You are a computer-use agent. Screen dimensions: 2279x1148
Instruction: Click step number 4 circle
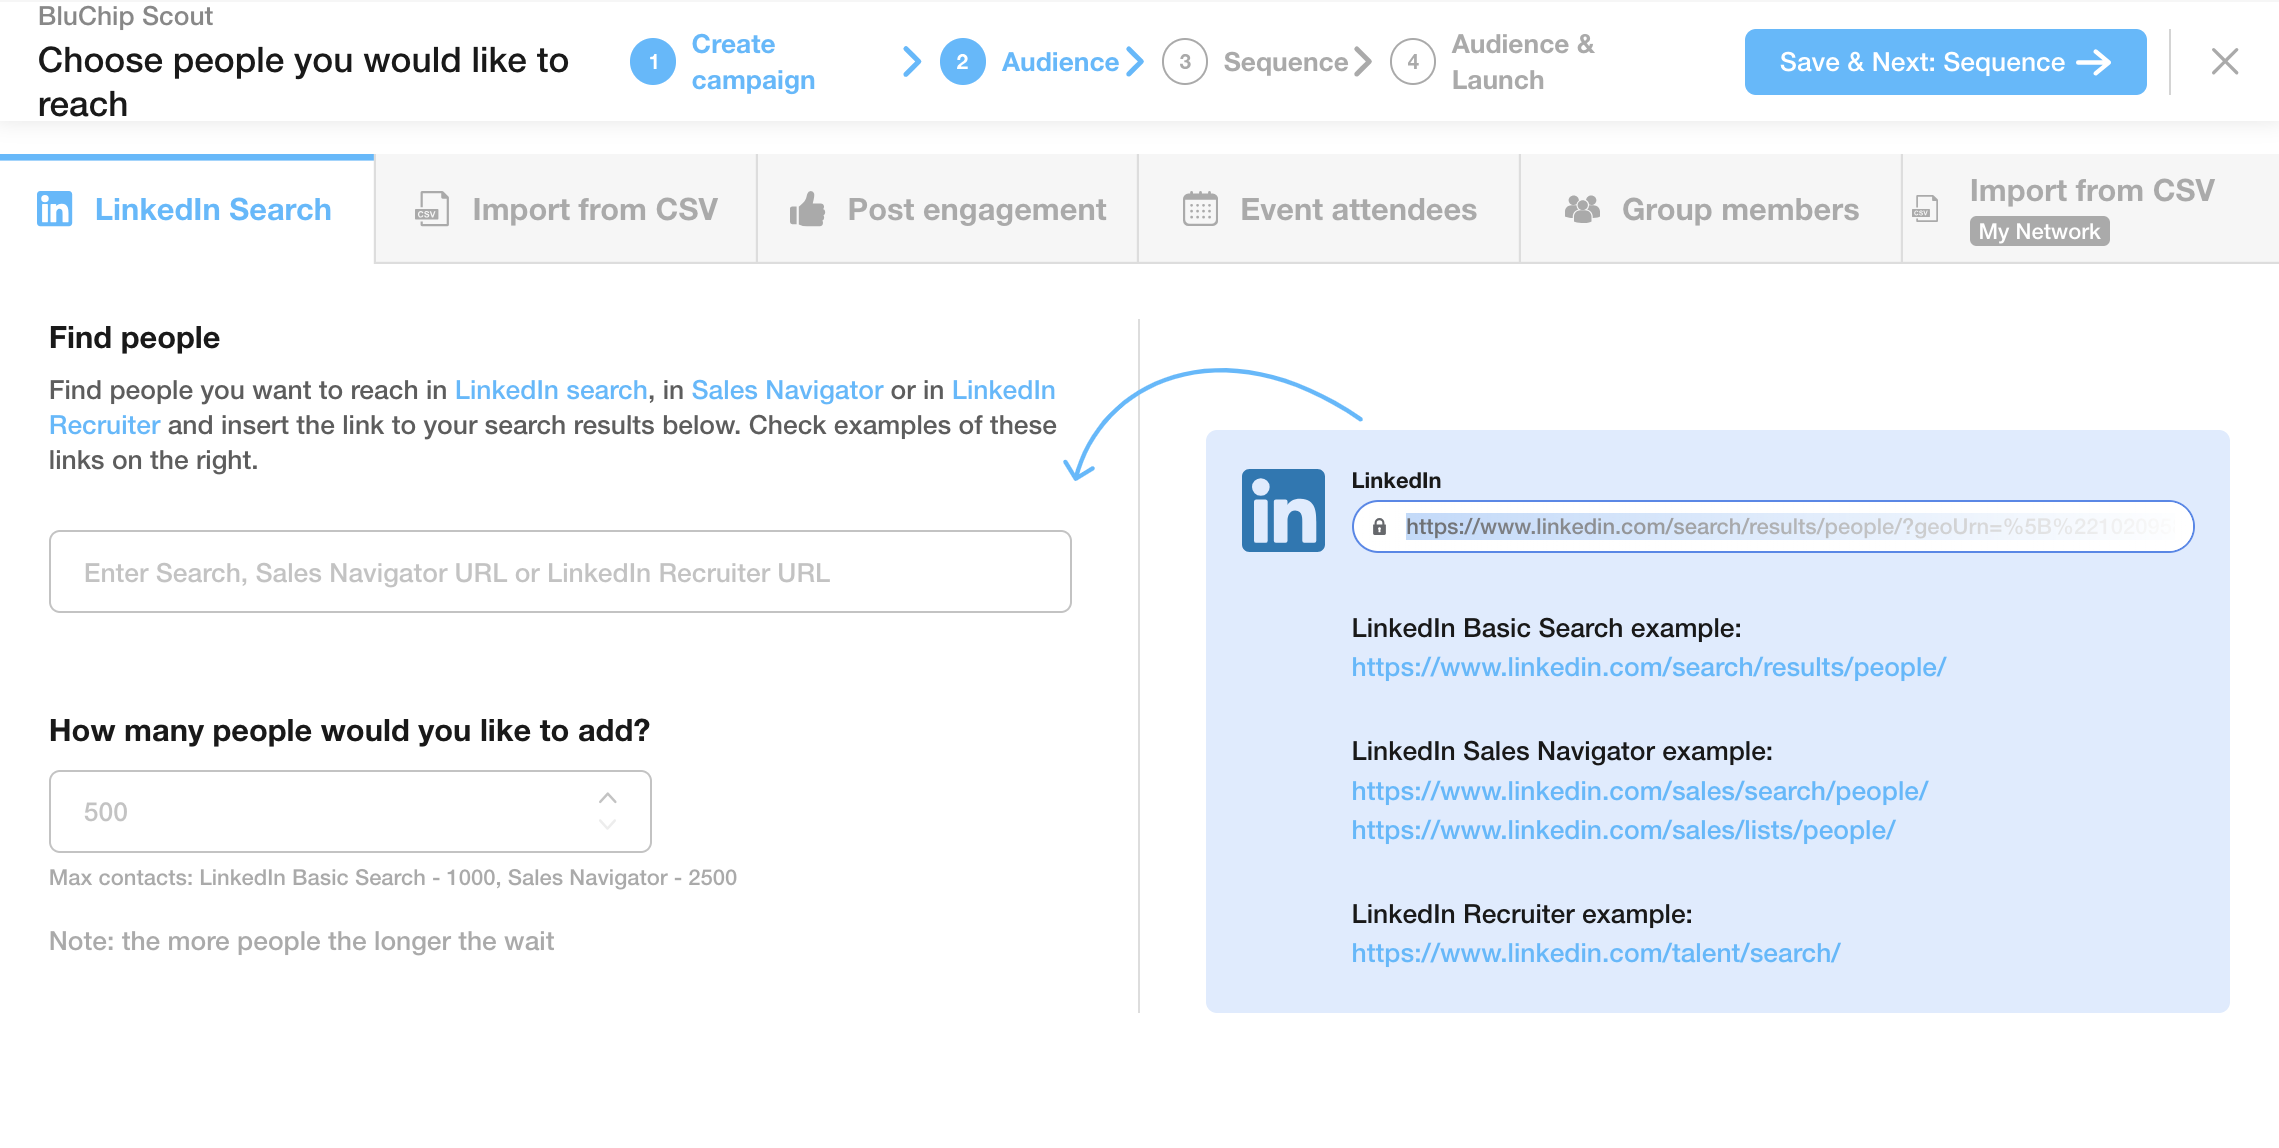click(1413, 62)
